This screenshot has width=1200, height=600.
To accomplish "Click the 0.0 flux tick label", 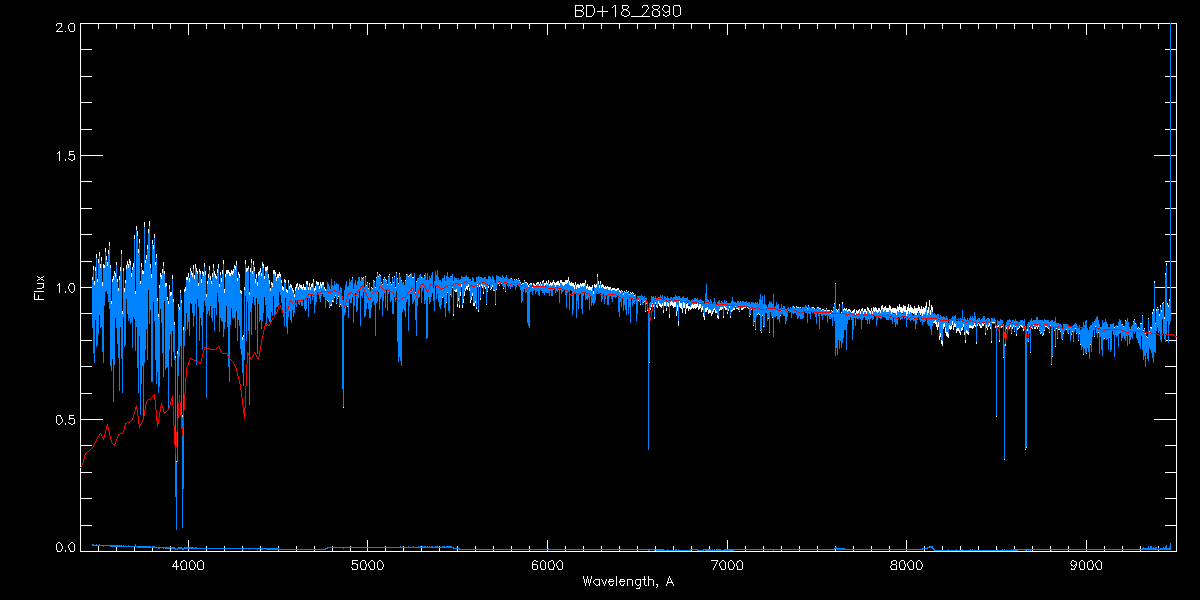I will 65,548.
